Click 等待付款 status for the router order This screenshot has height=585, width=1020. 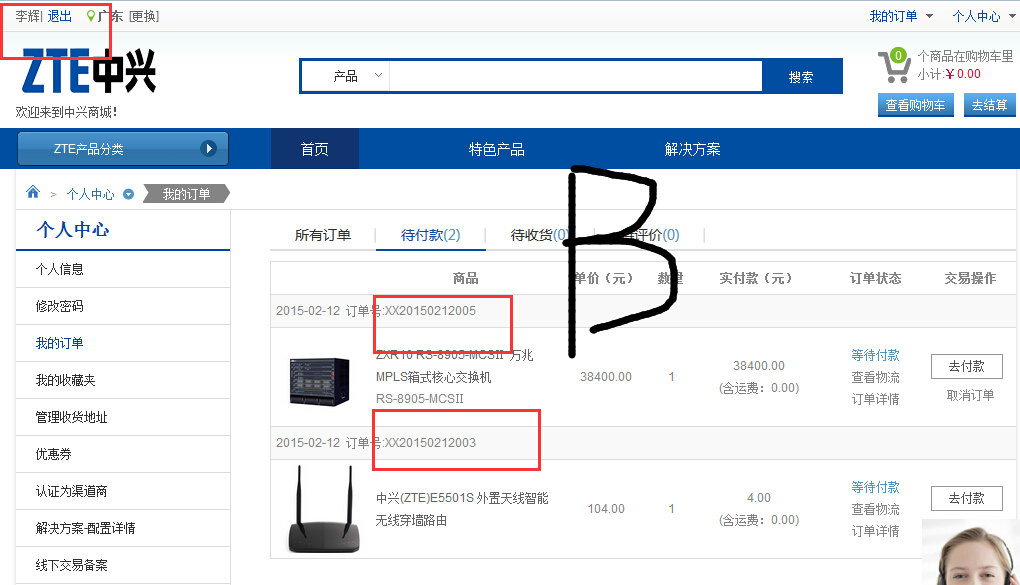click(875, 487)
